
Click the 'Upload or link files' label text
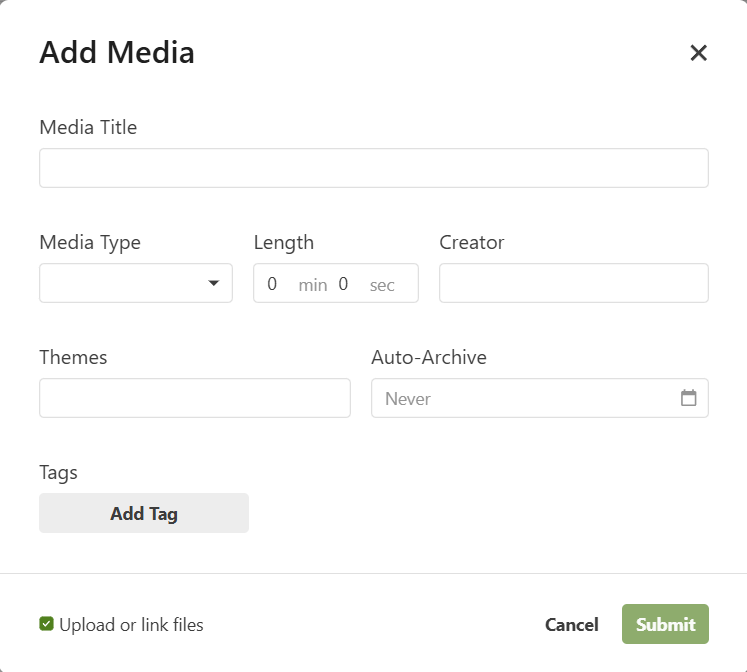131,625
